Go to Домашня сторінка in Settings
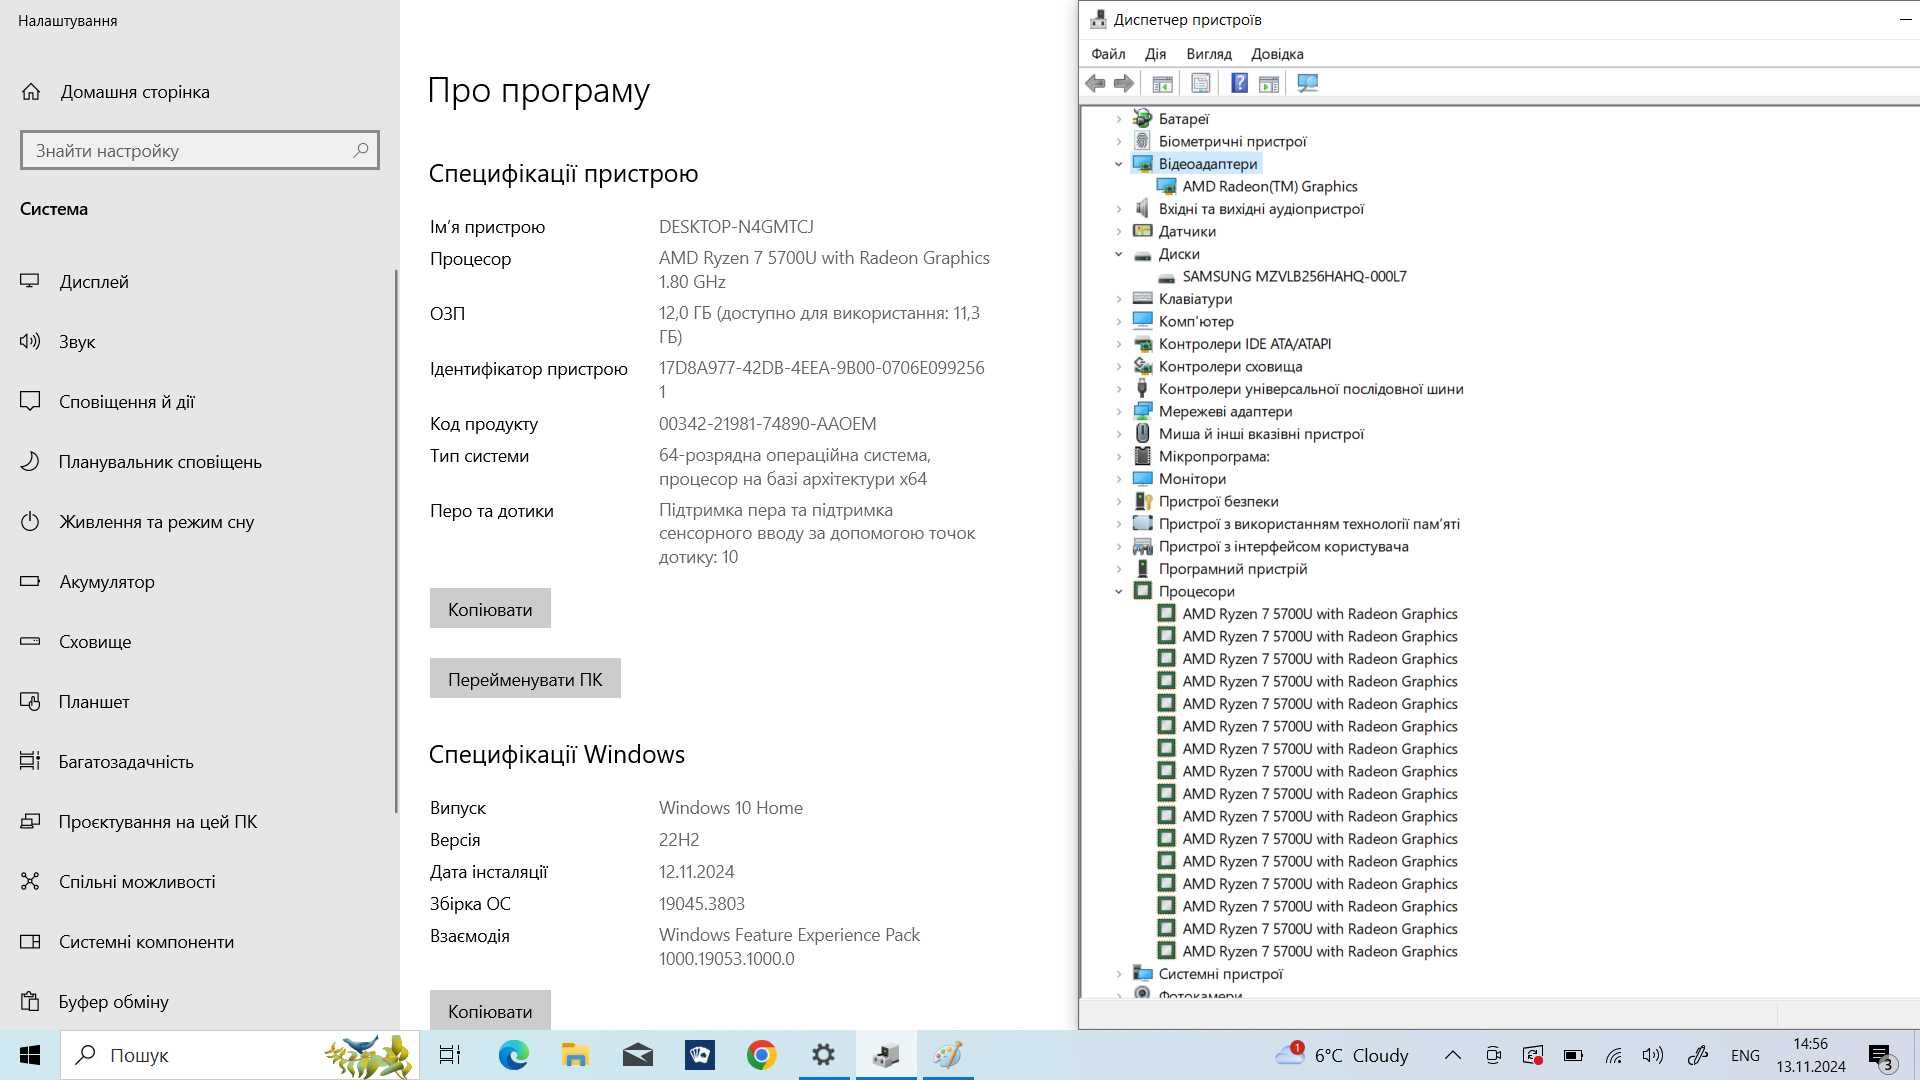Viewport: 1920px width, 1080px height. [x=200, y=92]
